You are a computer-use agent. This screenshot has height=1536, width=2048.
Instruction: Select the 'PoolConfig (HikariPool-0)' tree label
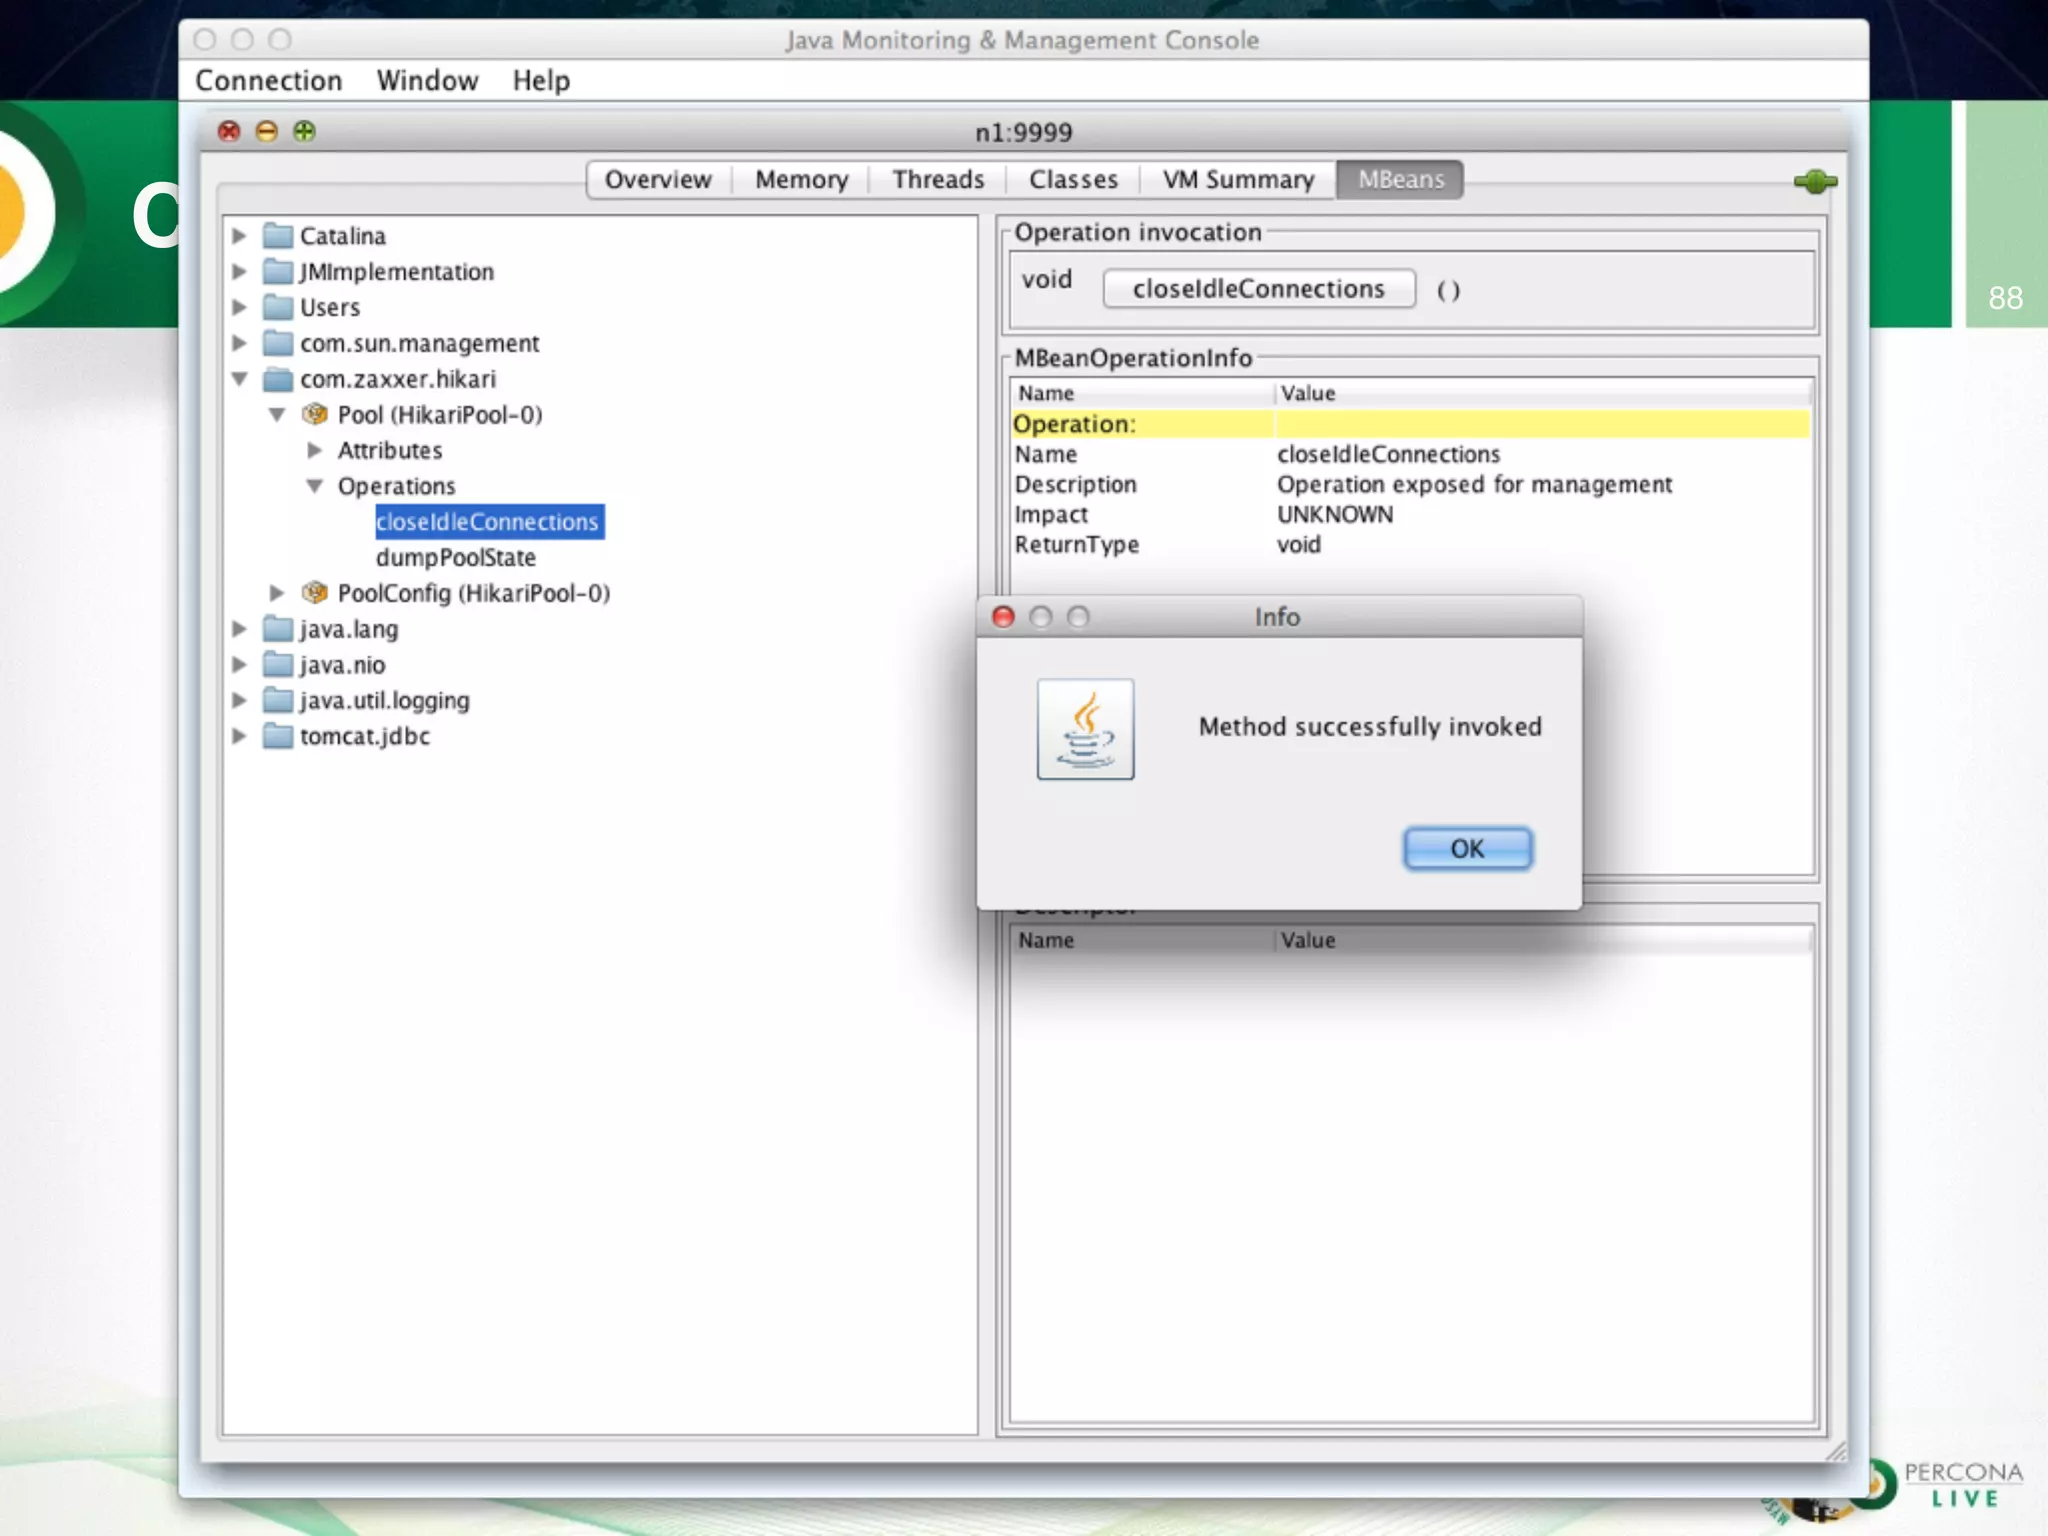pyautogui.click(x=474, y=594)
